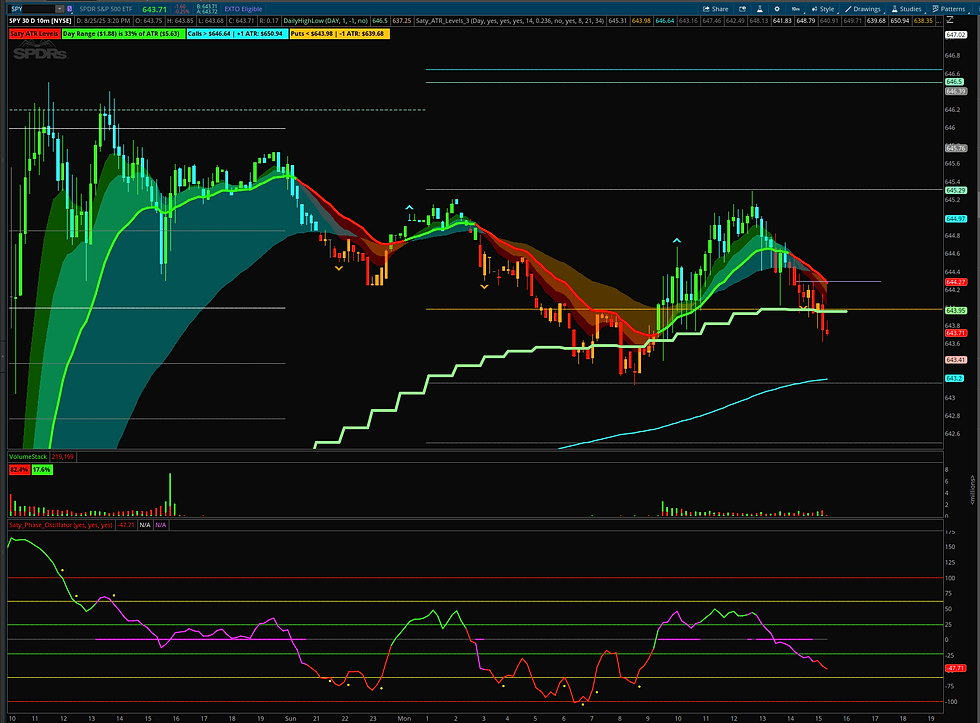Click the -47.71 red oscillator axis bubble
Screen dimensions: 980x723
coord(956,668)
